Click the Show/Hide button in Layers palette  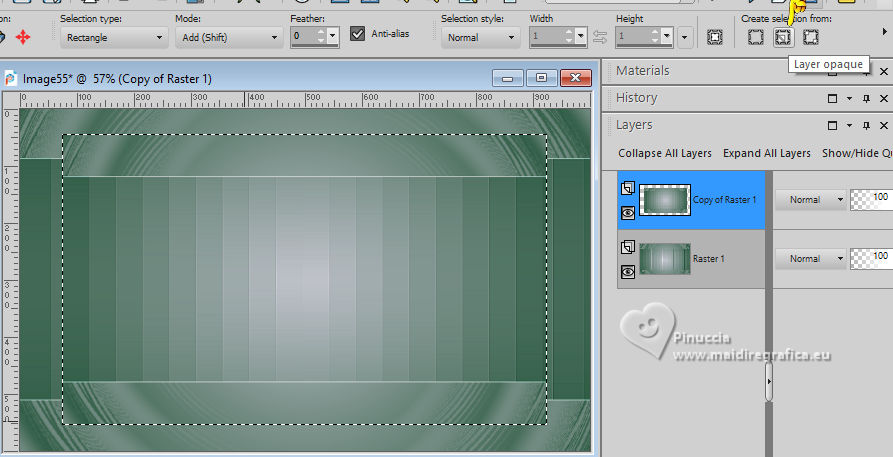[857, 153]
